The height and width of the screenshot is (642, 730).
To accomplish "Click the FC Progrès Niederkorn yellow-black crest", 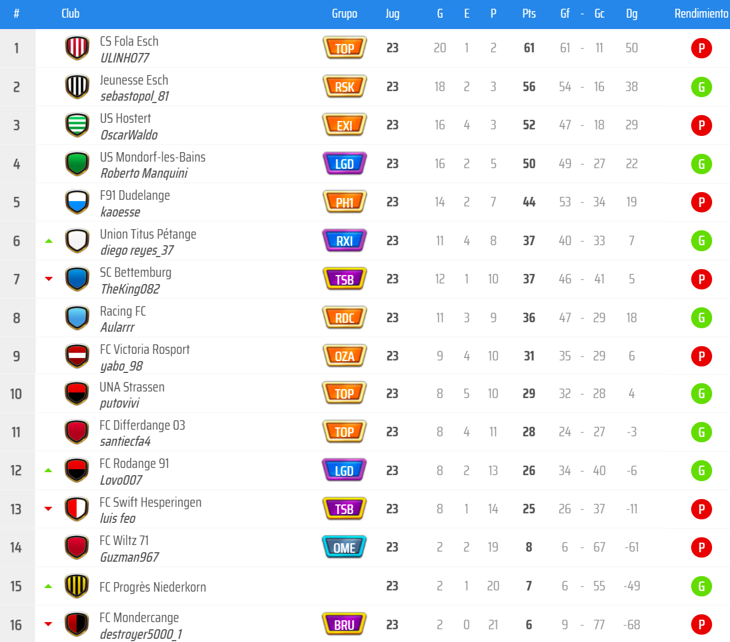I will [x=77, y=586].
